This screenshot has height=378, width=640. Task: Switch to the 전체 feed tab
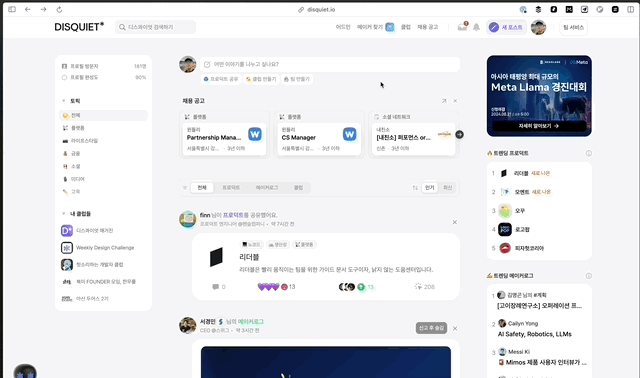tap(202, 188)
